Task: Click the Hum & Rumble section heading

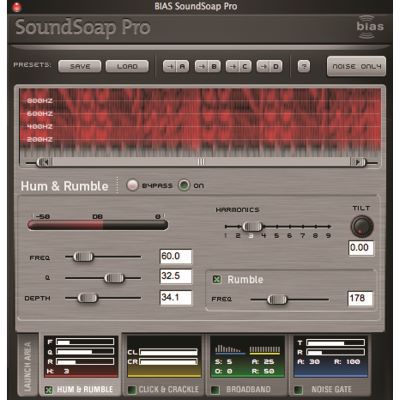Action: click(x=64, y=186)
